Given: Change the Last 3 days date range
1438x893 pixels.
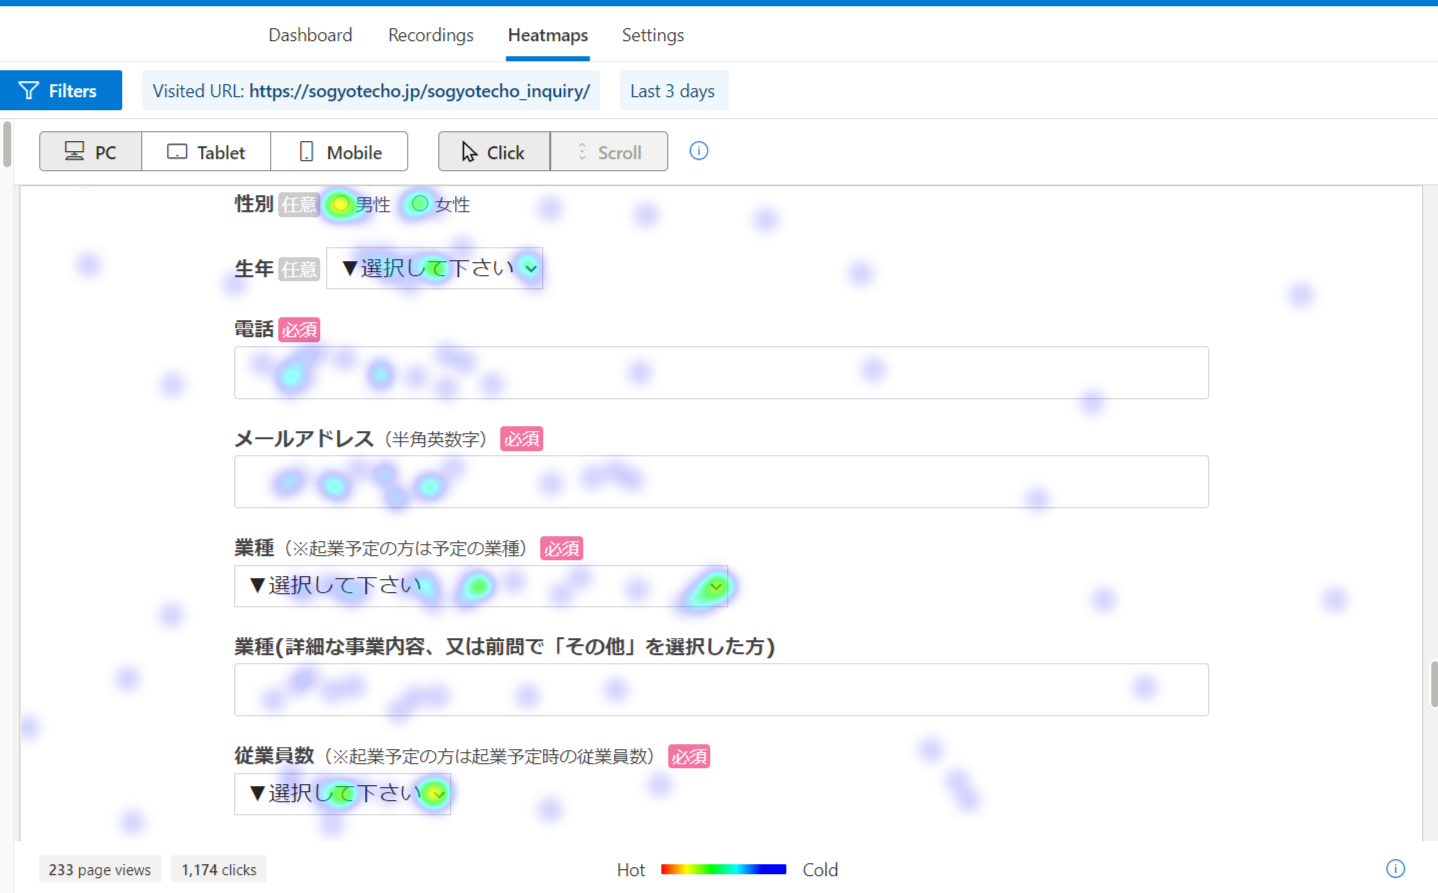Looking at the screenshot, I should pos(673,91).
